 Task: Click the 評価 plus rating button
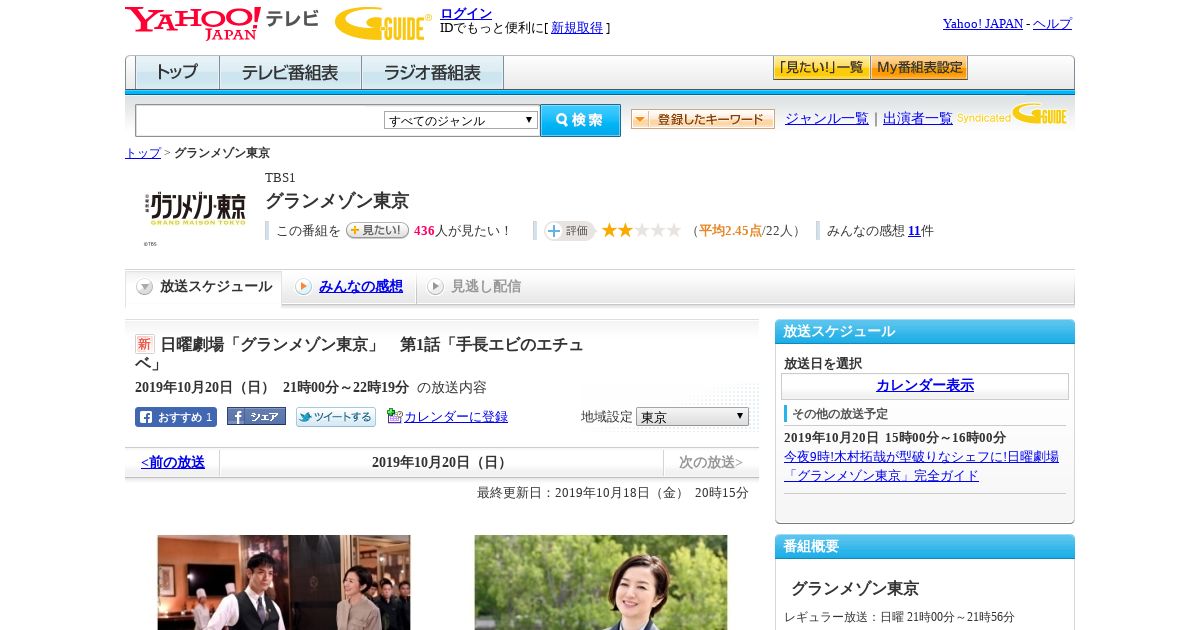(x=569, y=231)
